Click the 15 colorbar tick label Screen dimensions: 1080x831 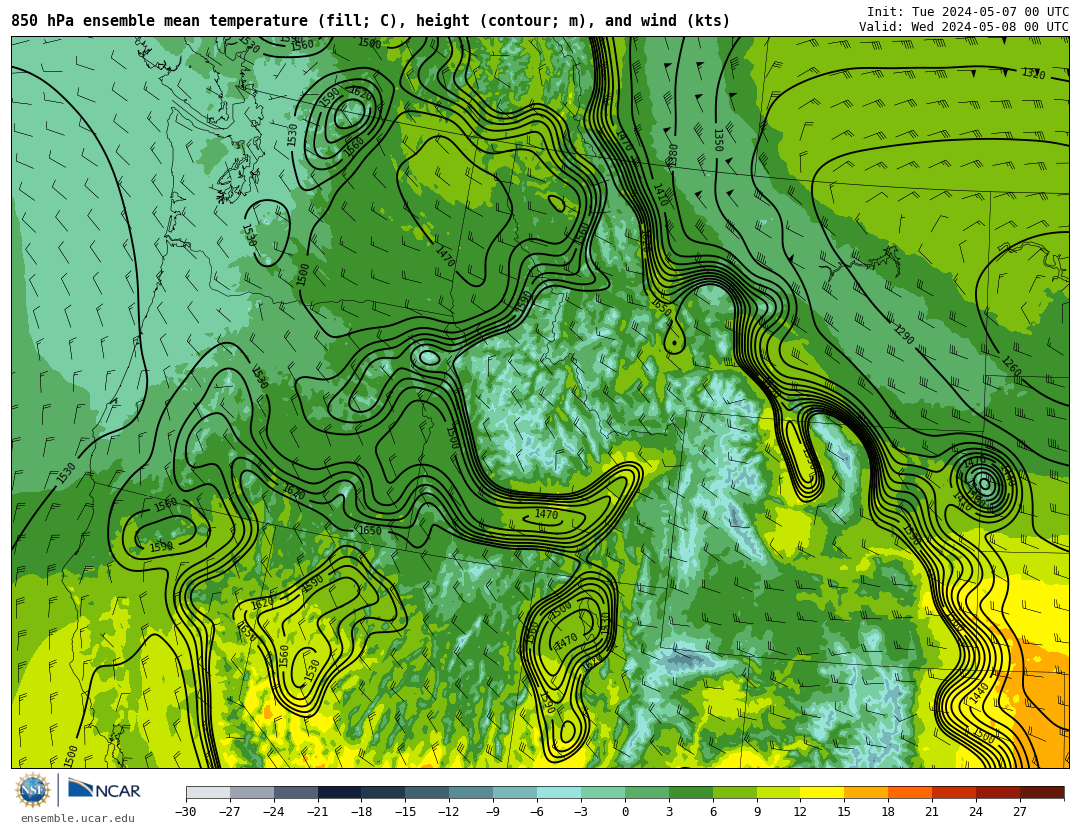[844, 812]
